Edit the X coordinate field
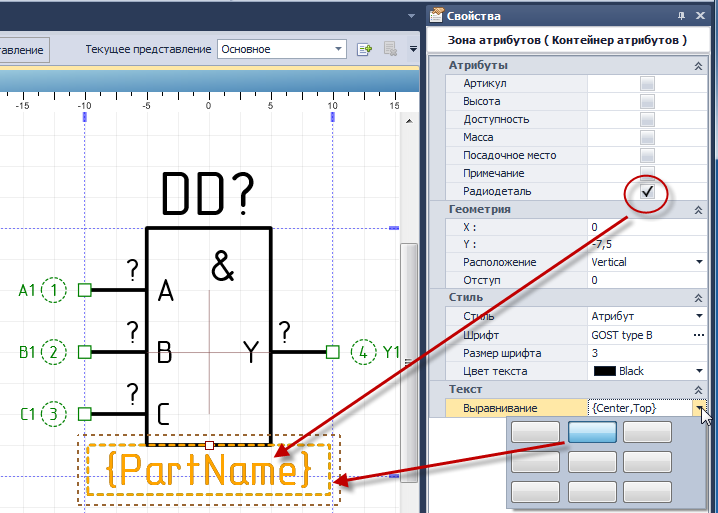 click(647, 227)
